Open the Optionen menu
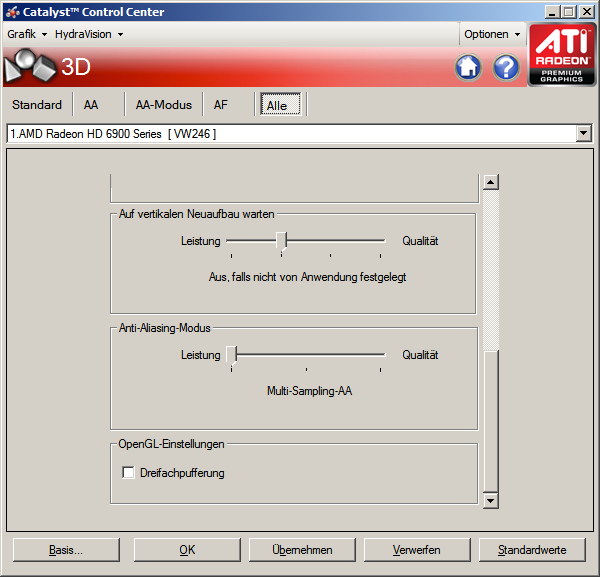 coord(492,34)
